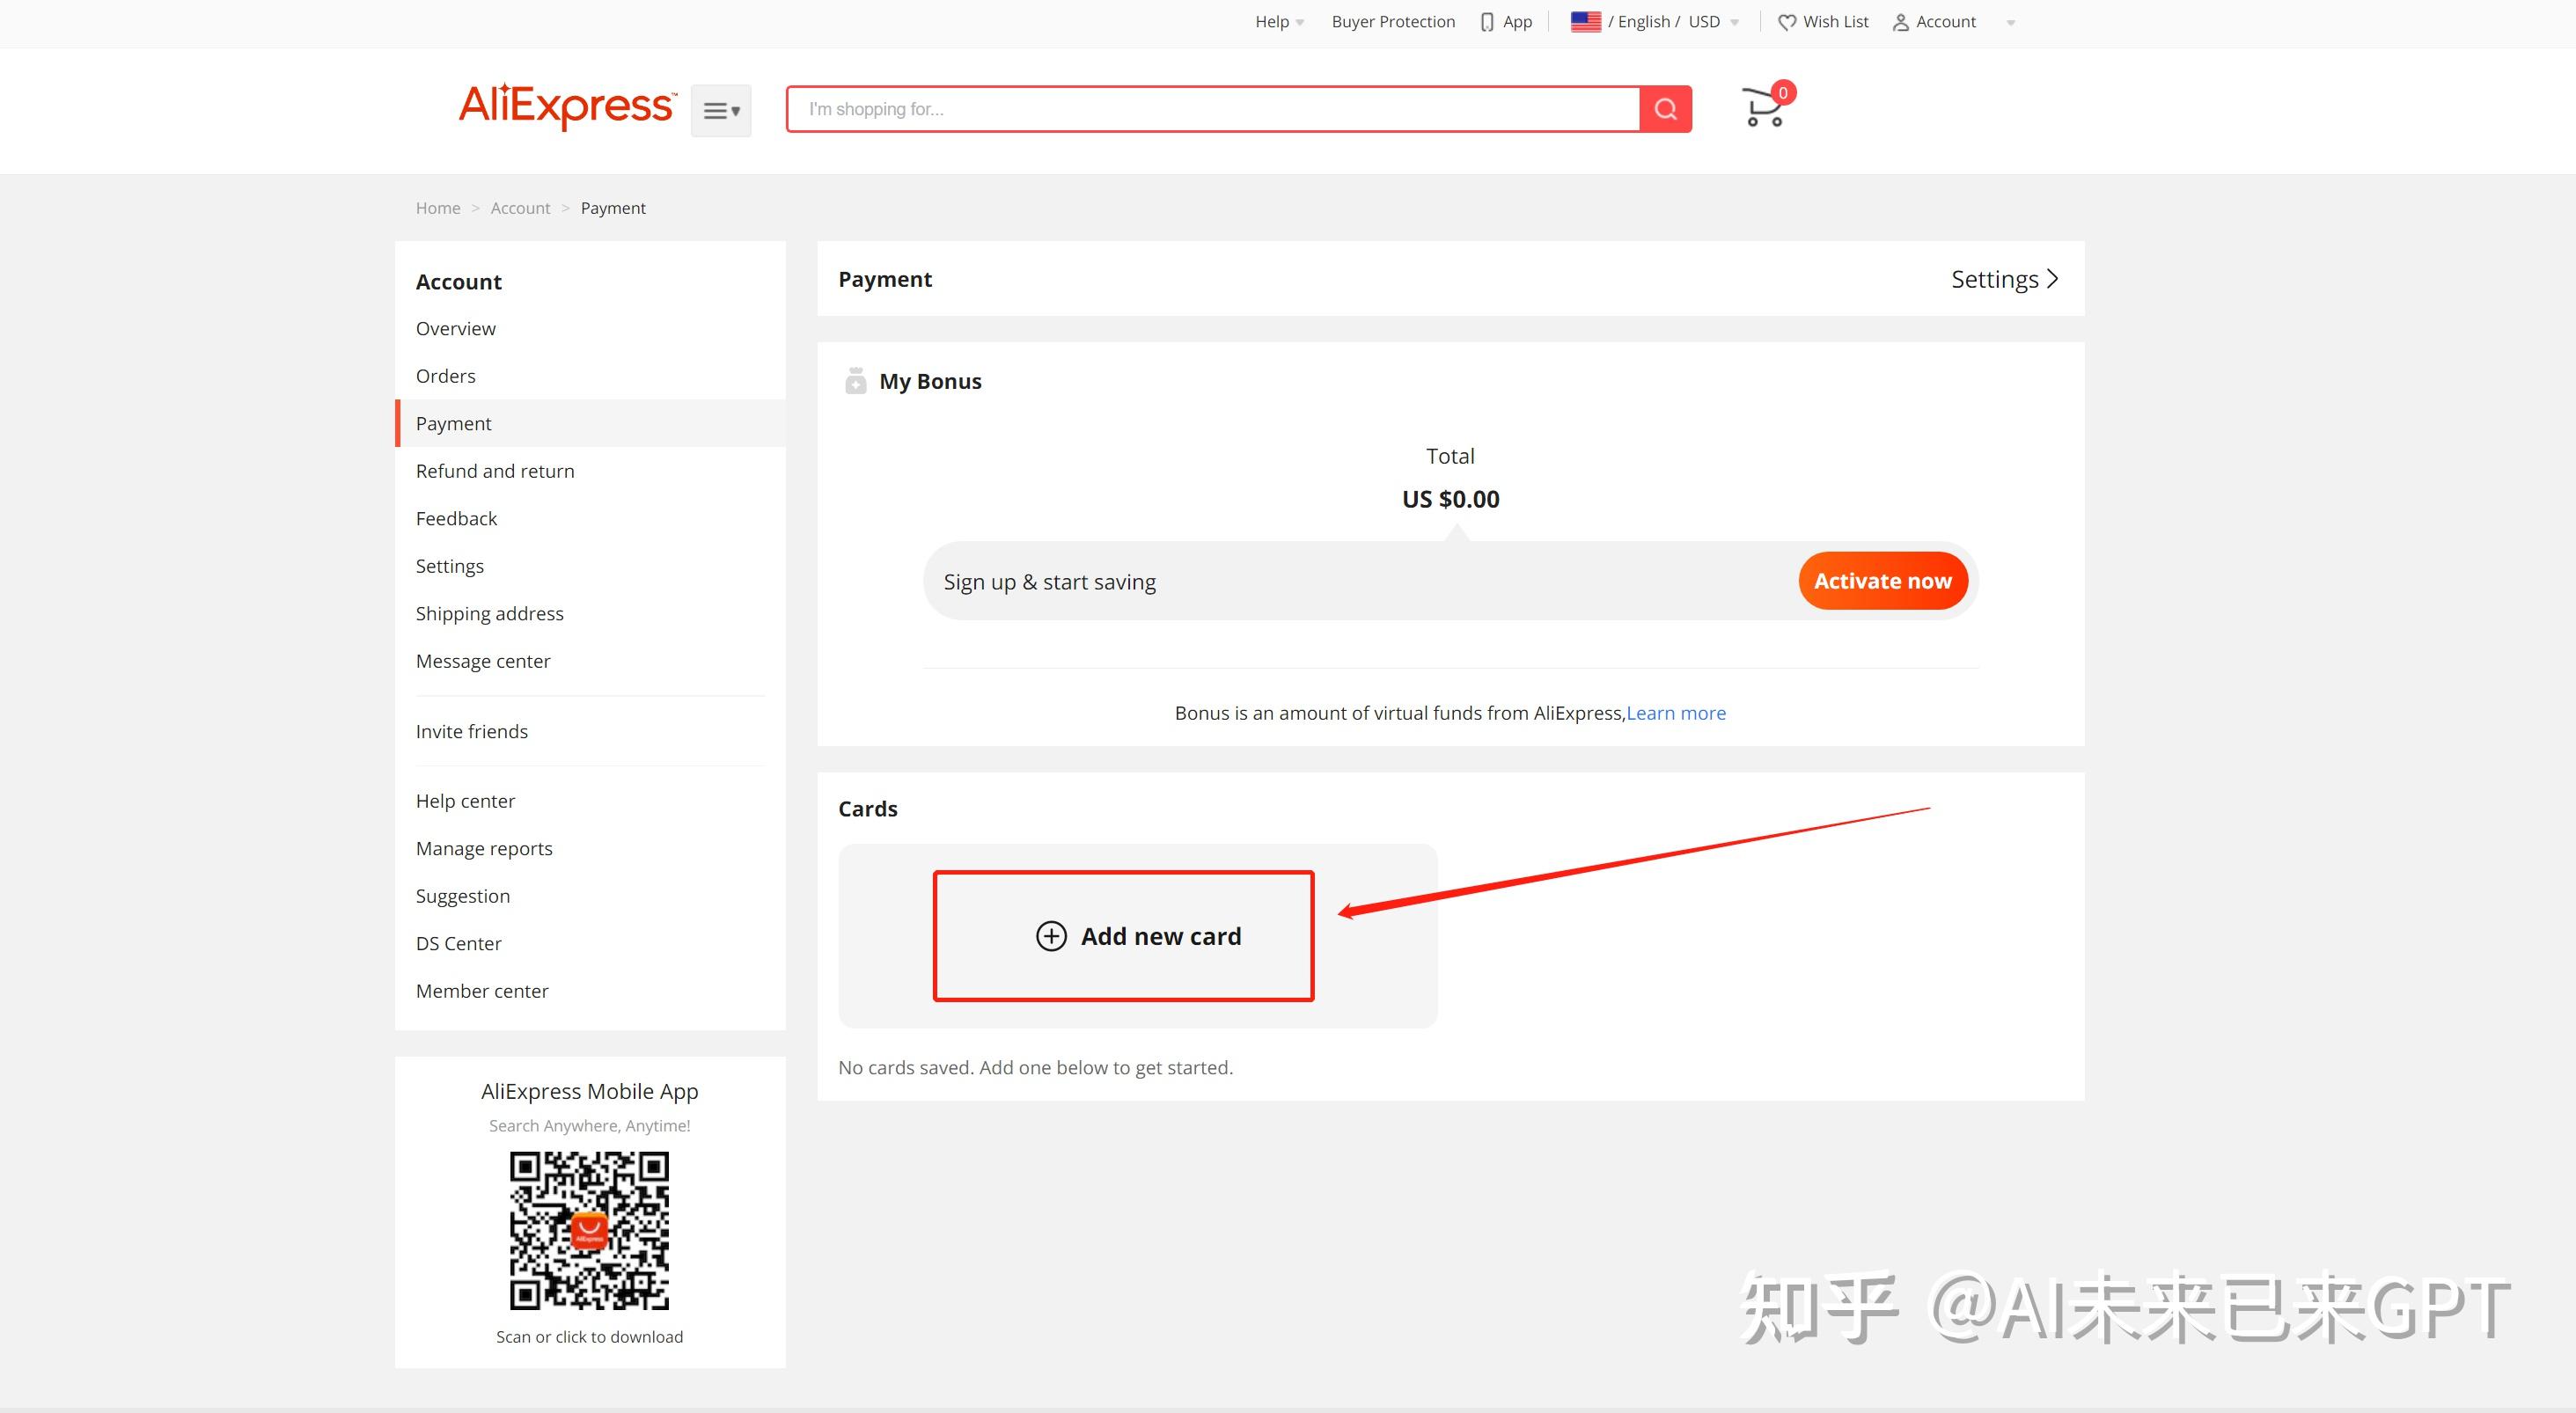2576x1413 pixels.
Task: Click the plus icon on Add new card
Action: [x=1050, y=936]
